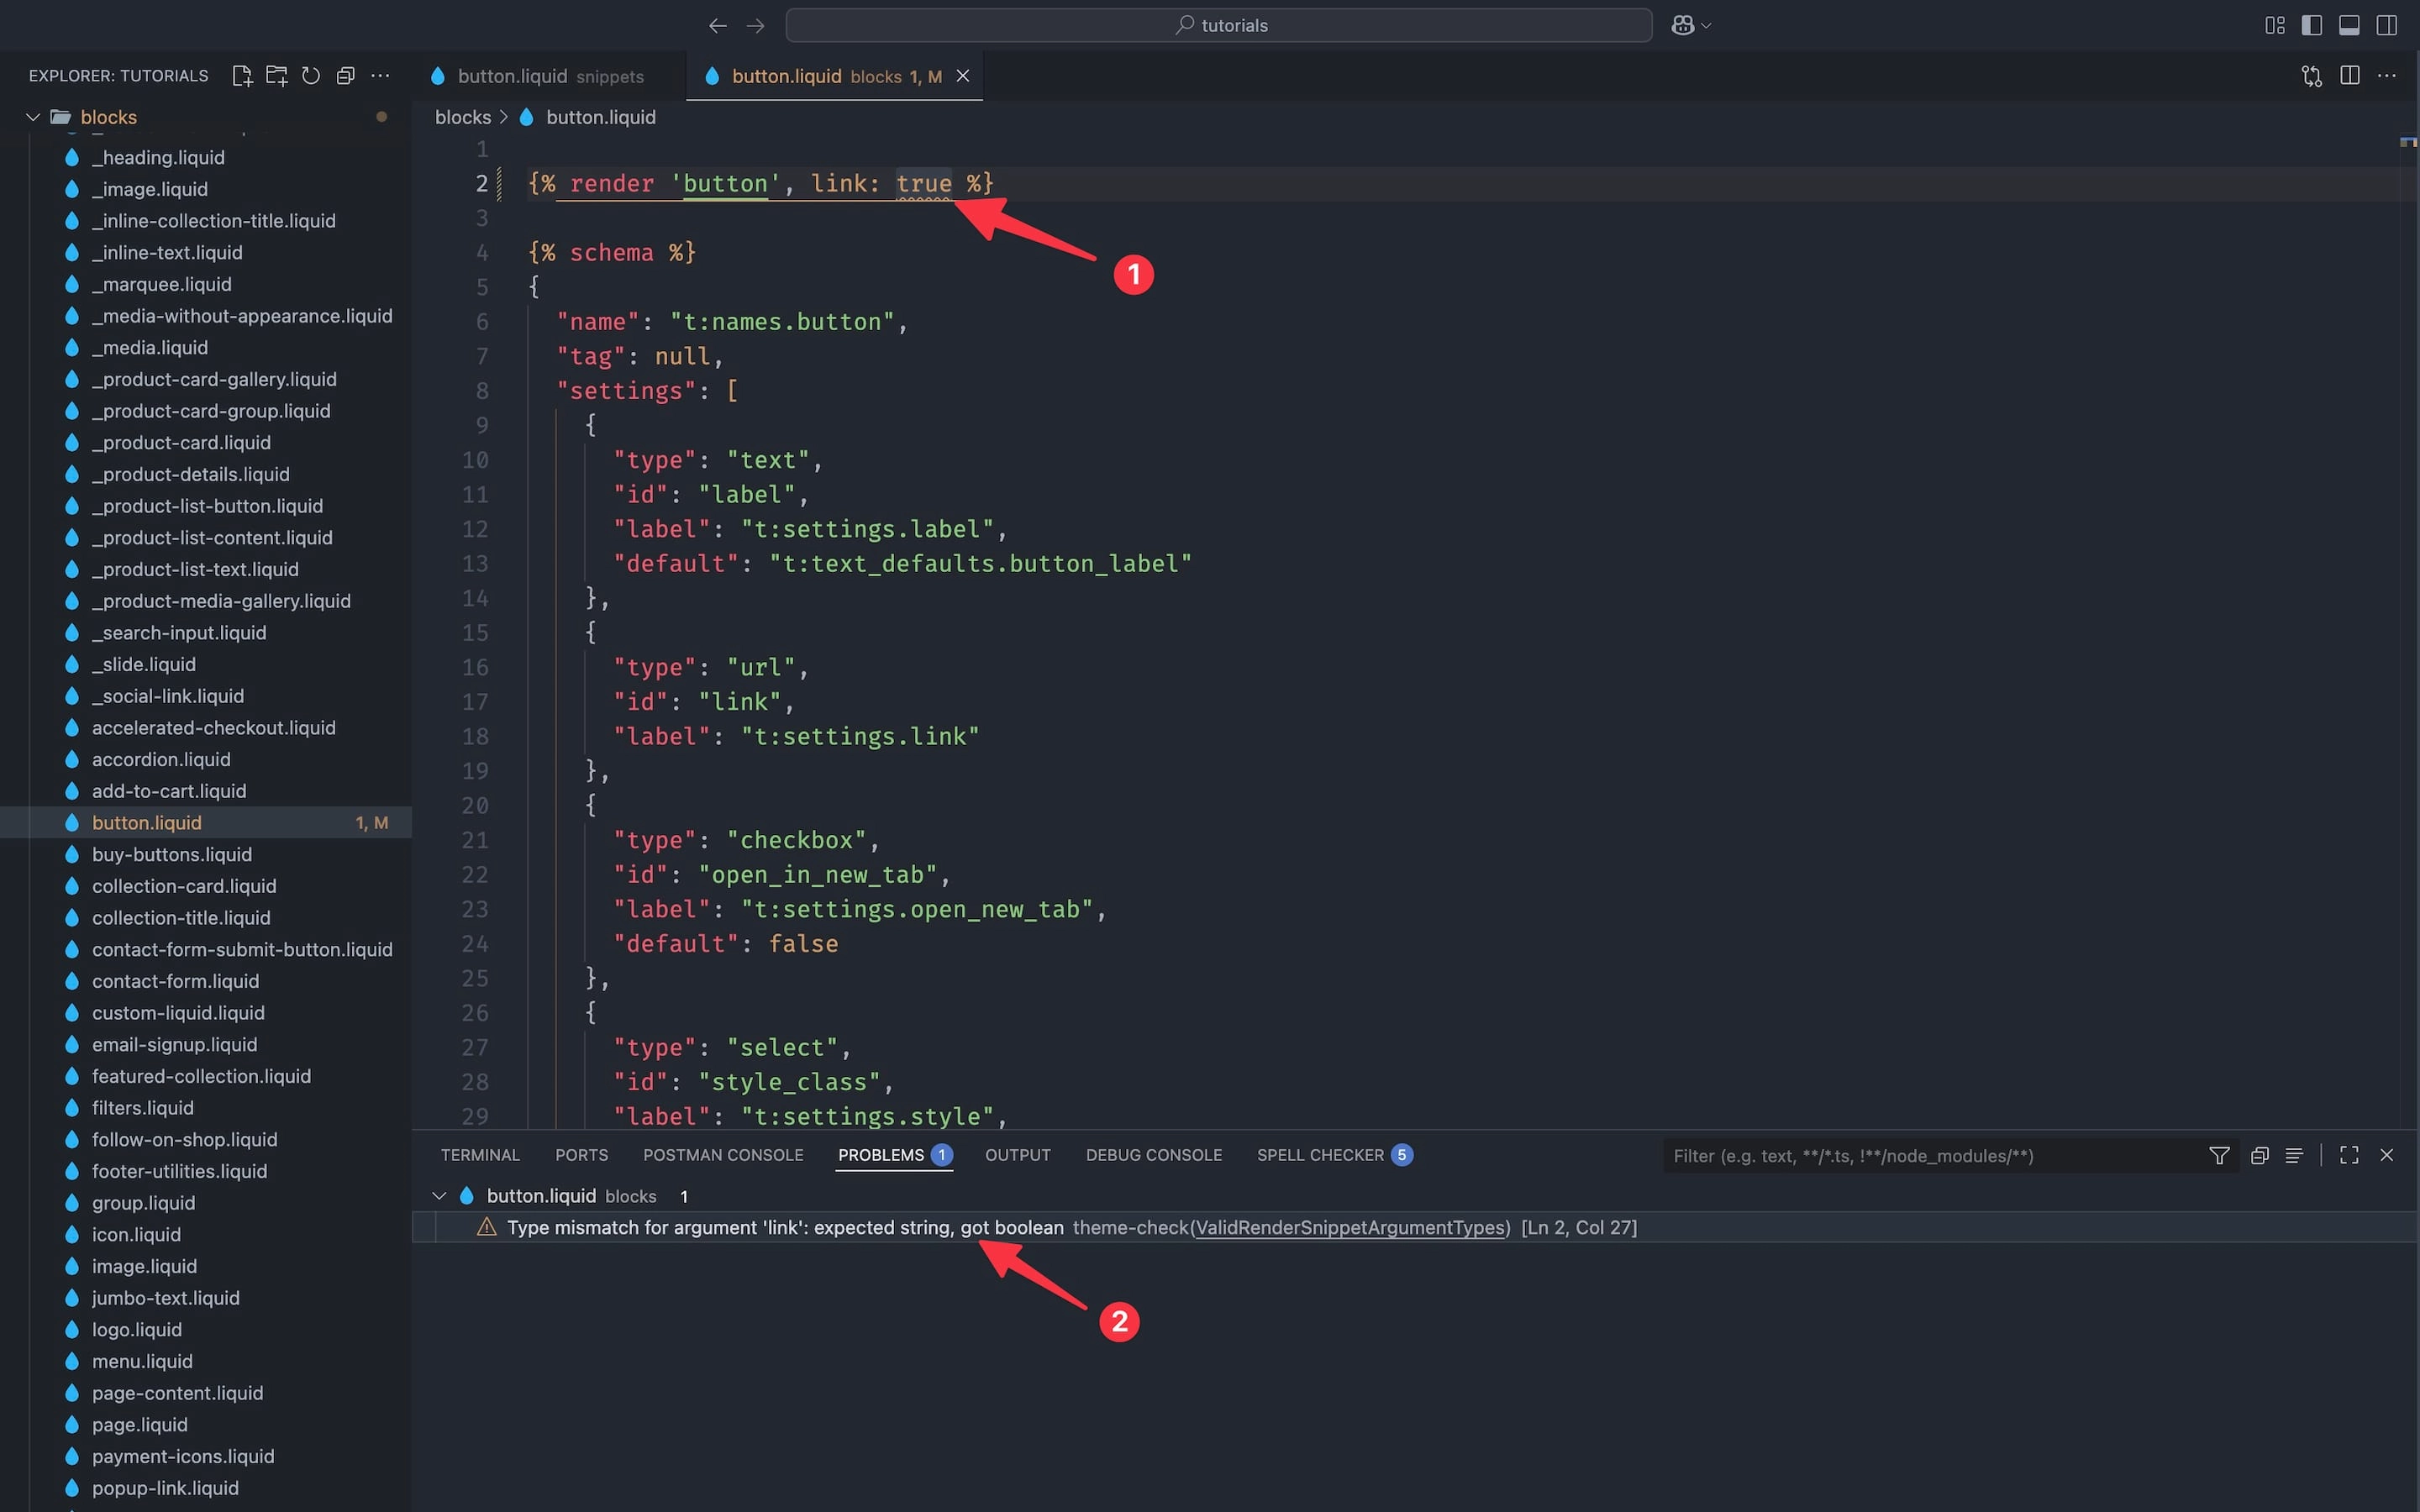Open the OUTPUT panel tab
The width and height of the screenshot is (2420, 1512).
pyautogui.click(x=1018, y=1155)
